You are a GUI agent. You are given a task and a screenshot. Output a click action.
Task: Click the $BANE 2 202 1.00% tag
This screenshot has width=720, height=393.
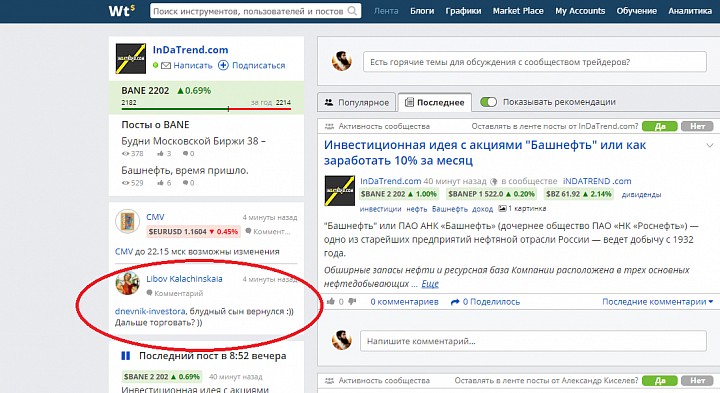point(398,194)
